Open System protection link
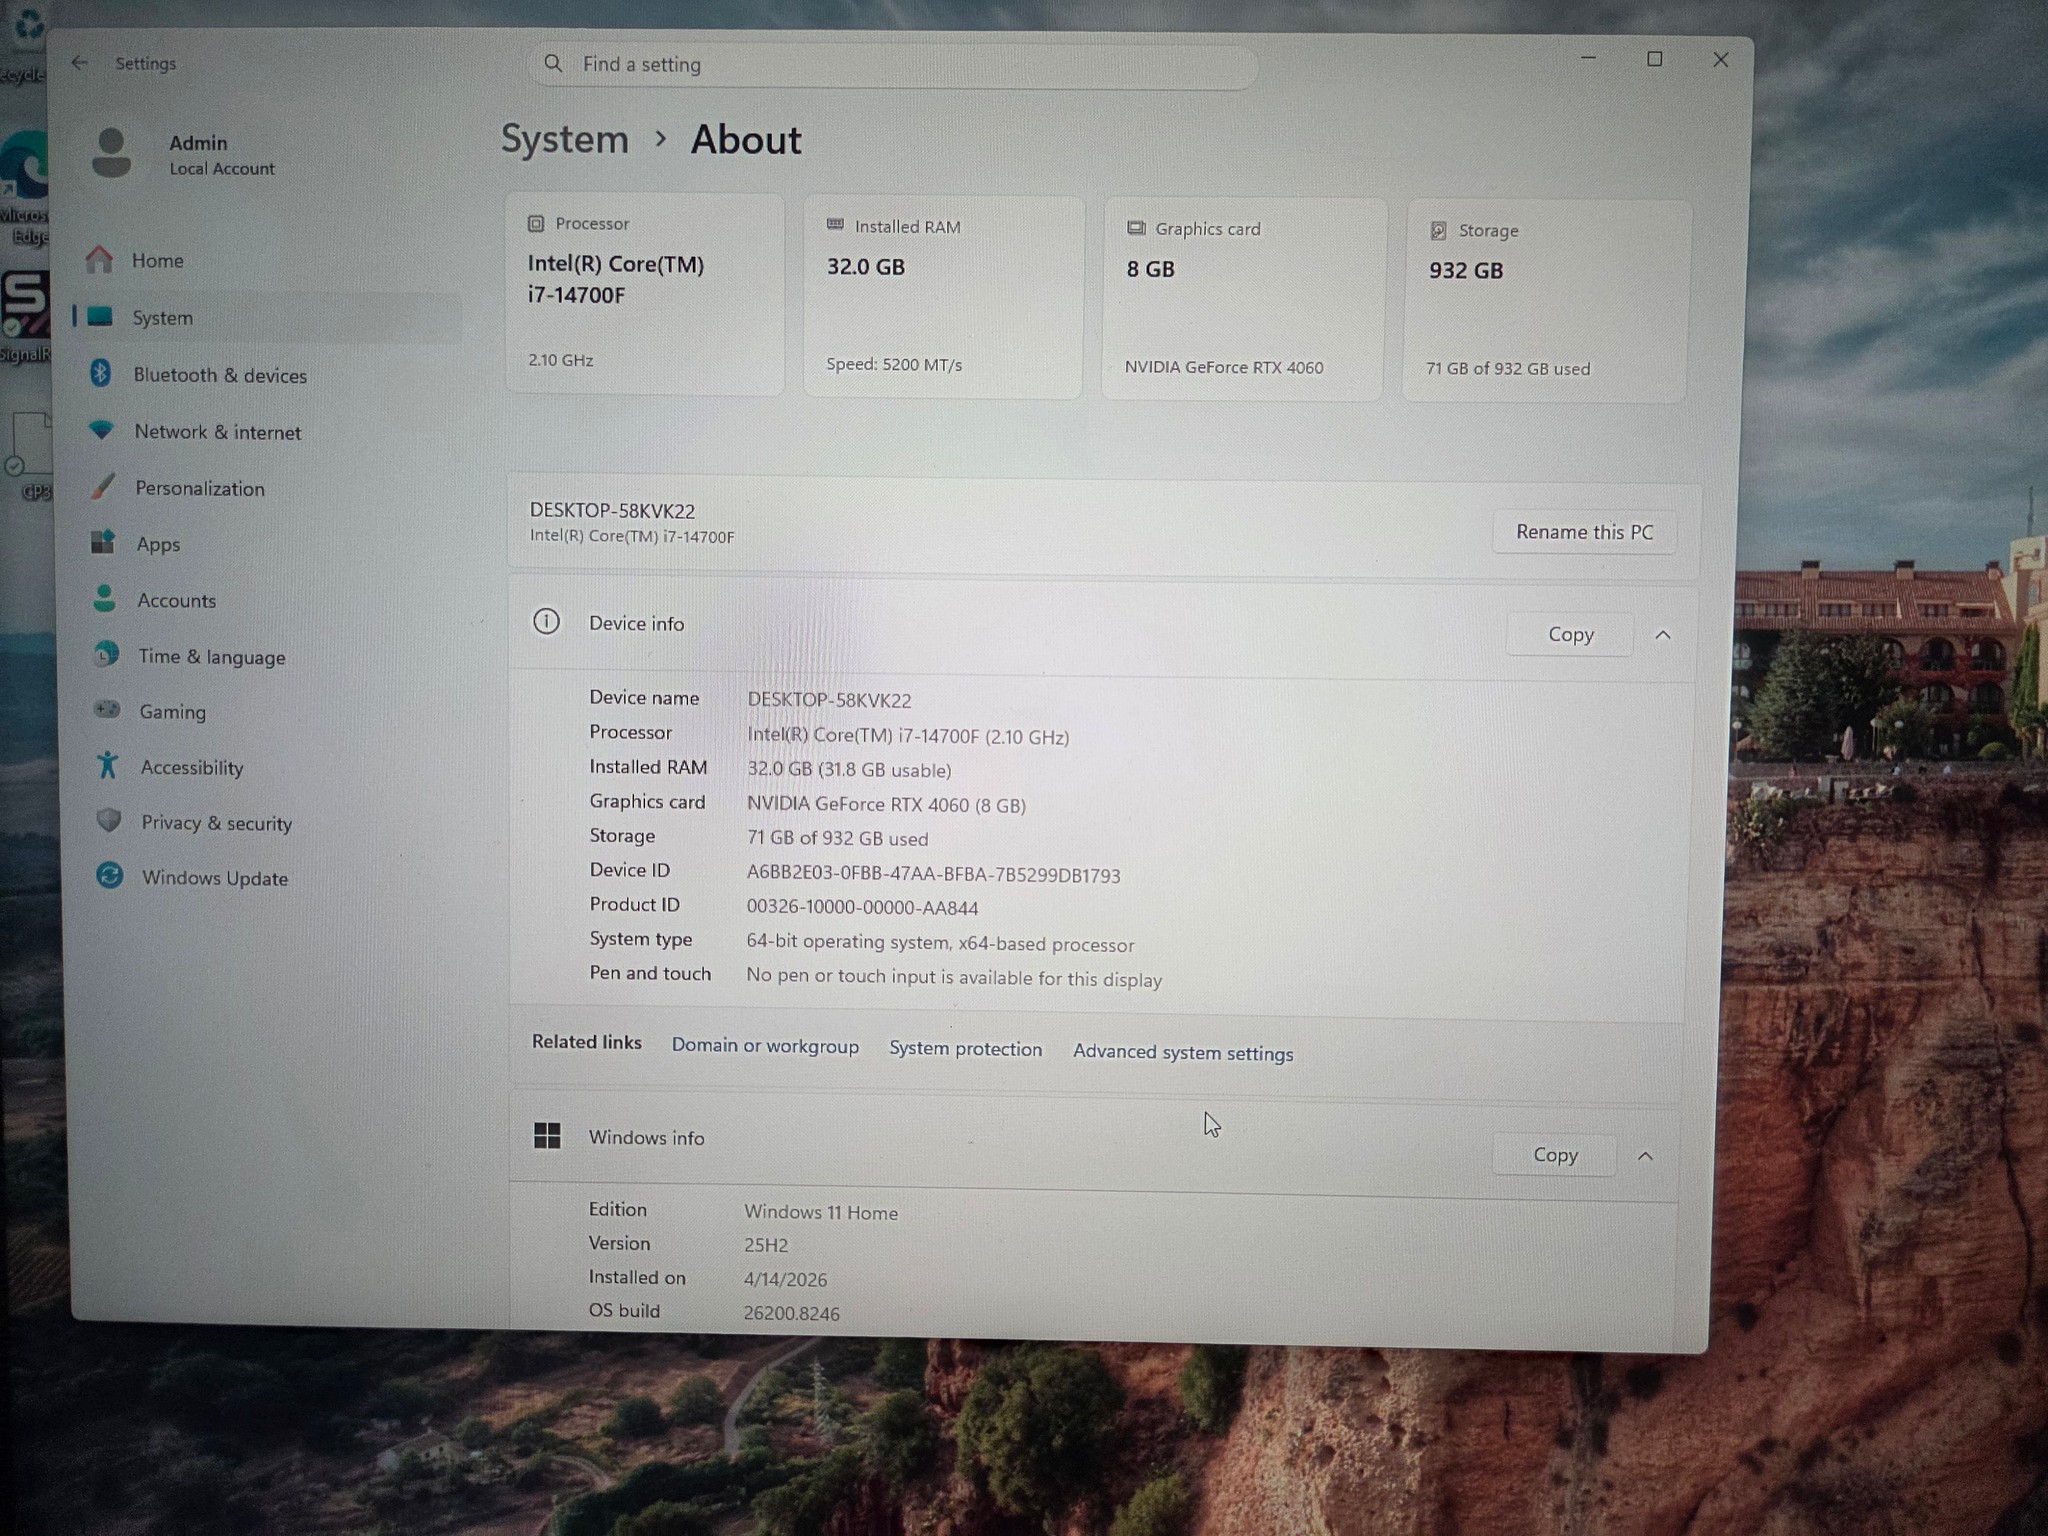The height and width of the screenshot is (1536, 2048). pyautogui.click(x=965, y=1049)
